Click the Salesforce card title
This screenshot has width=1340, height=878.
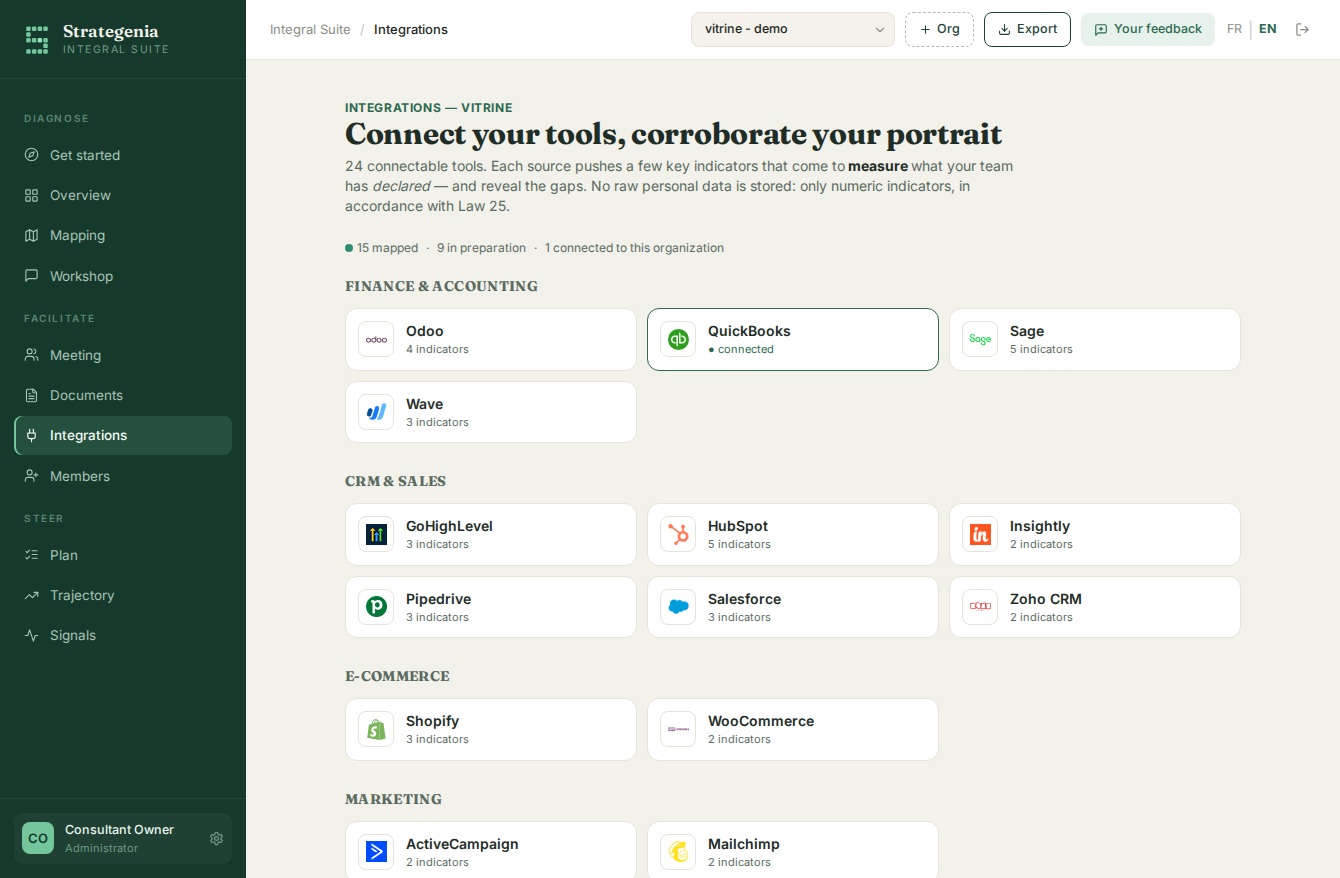pos(744,599)
